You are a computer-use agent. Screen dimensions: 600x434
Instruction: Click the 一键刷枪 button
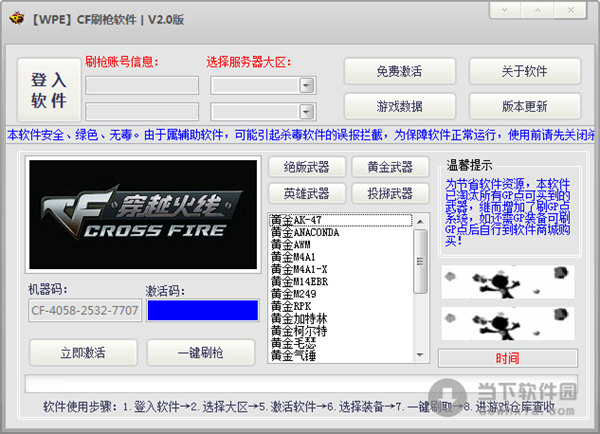pos(201,352)
